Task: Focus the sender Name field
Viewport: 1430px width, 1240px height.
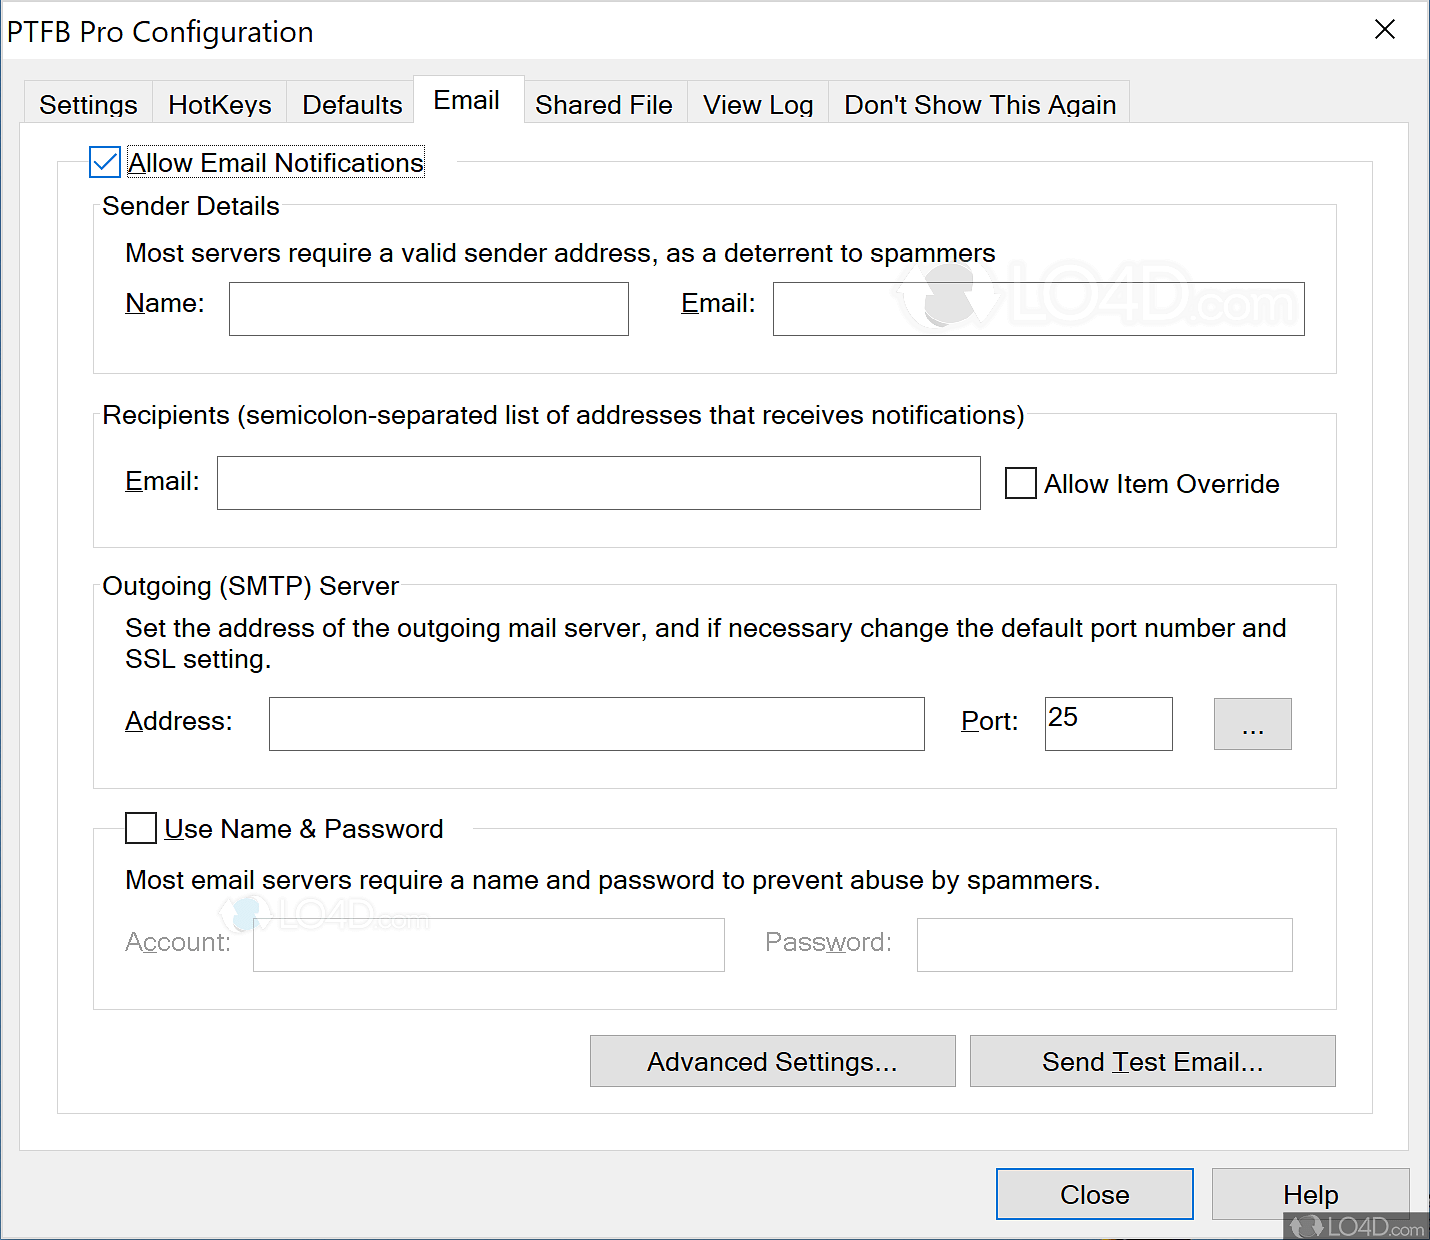Action: (x=429, y=309)
